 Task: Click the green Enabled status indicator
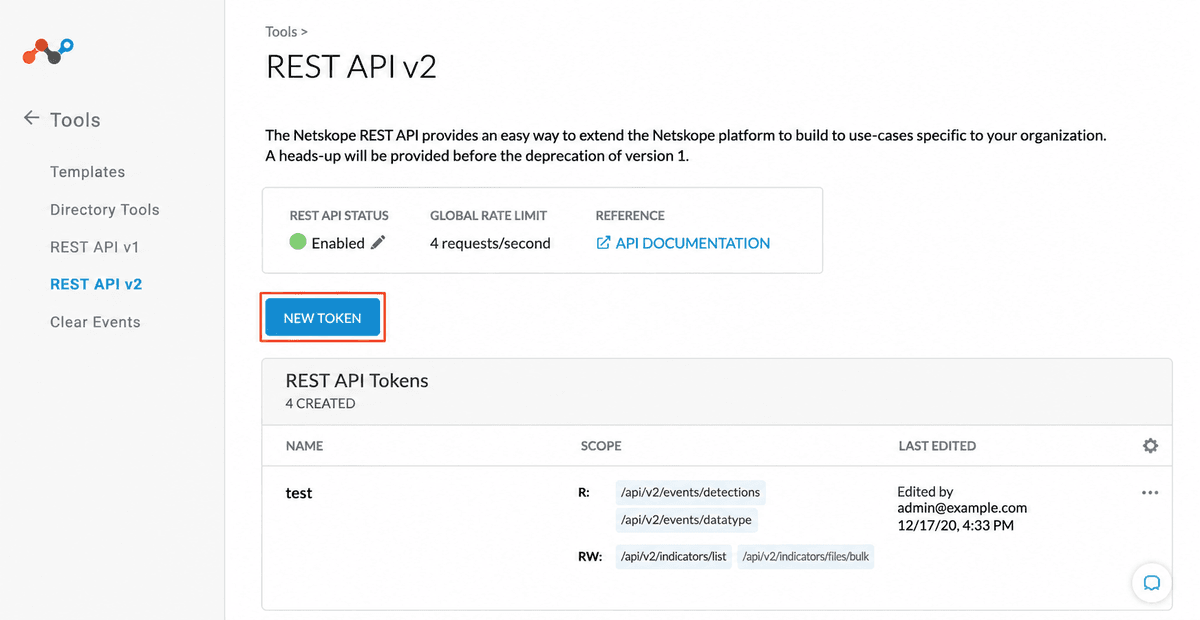[298, 242]
